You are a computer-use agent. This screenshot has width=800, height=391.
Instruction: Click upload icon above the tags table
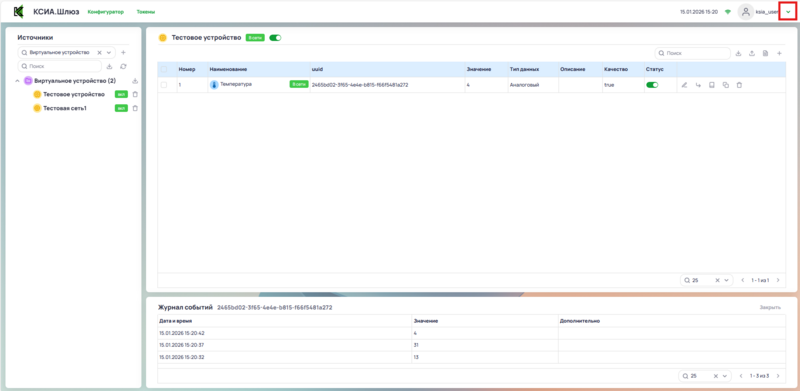point(752,53)
